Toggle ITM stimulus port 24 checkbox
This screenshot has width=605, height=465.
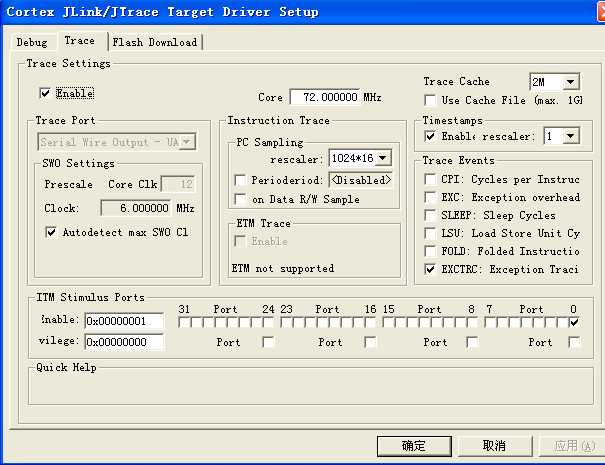tap(268, 322)
